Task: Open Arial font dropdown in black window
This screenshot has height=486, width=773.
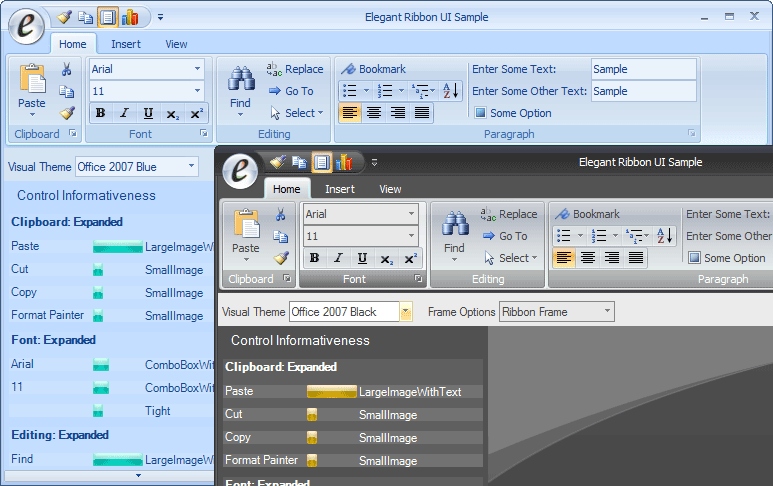Action: point(411,214)
